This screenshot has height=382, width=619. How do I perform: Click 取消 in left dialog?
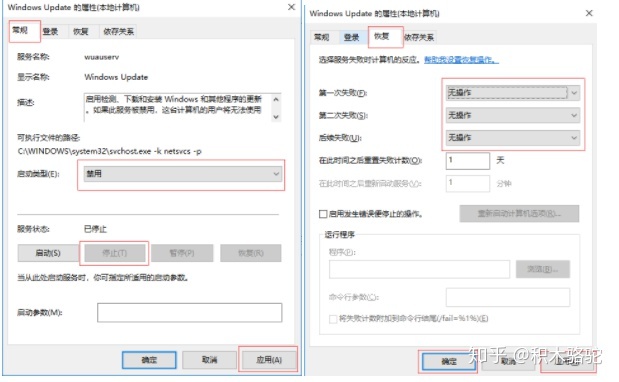click(209, 360)
